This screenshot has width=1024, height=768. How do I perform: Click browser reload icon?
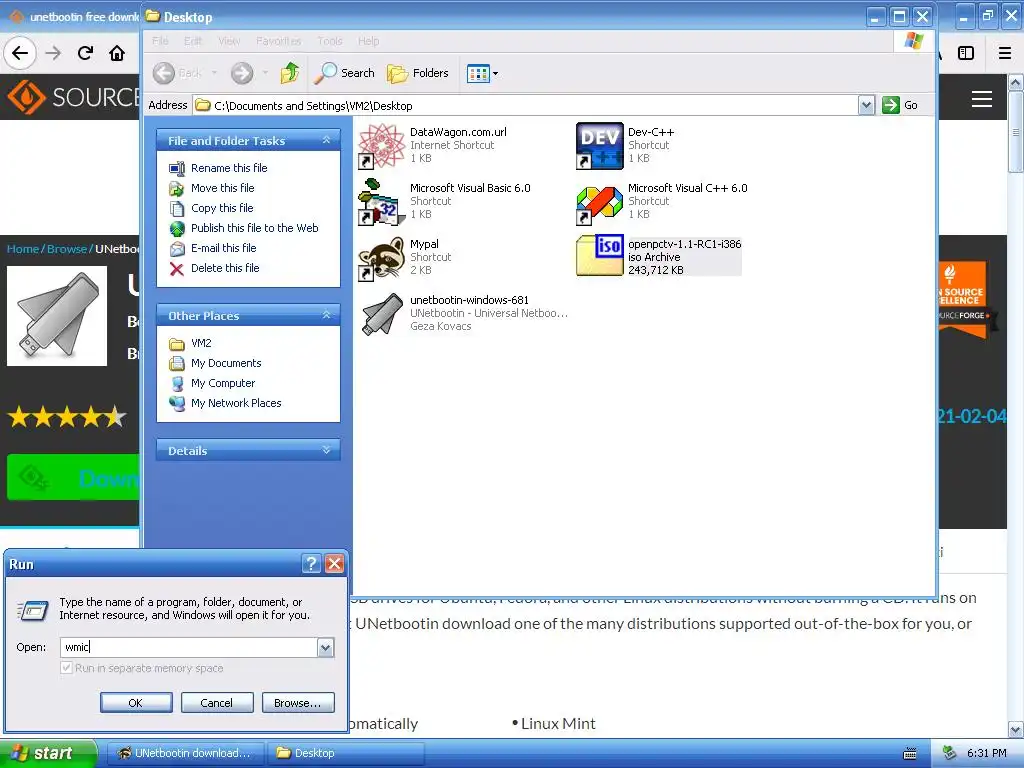click(x=85, y=53)
